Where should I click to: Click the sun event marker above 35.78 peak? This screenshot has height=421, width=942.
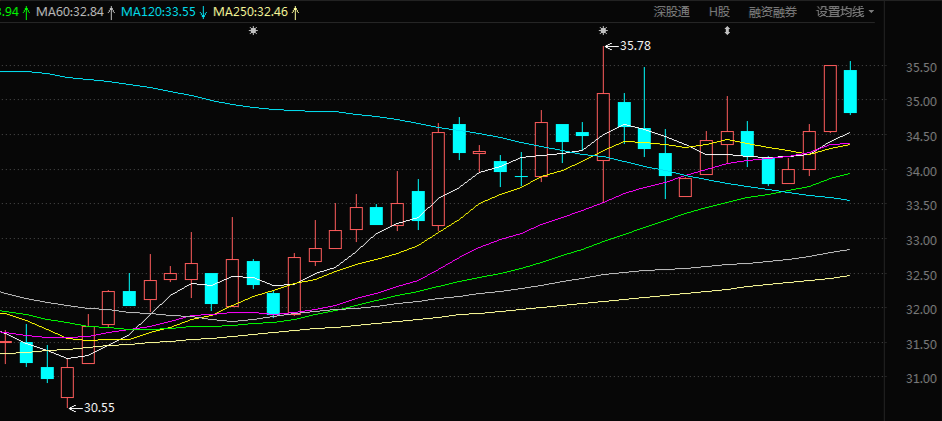[x=603, y=31]
